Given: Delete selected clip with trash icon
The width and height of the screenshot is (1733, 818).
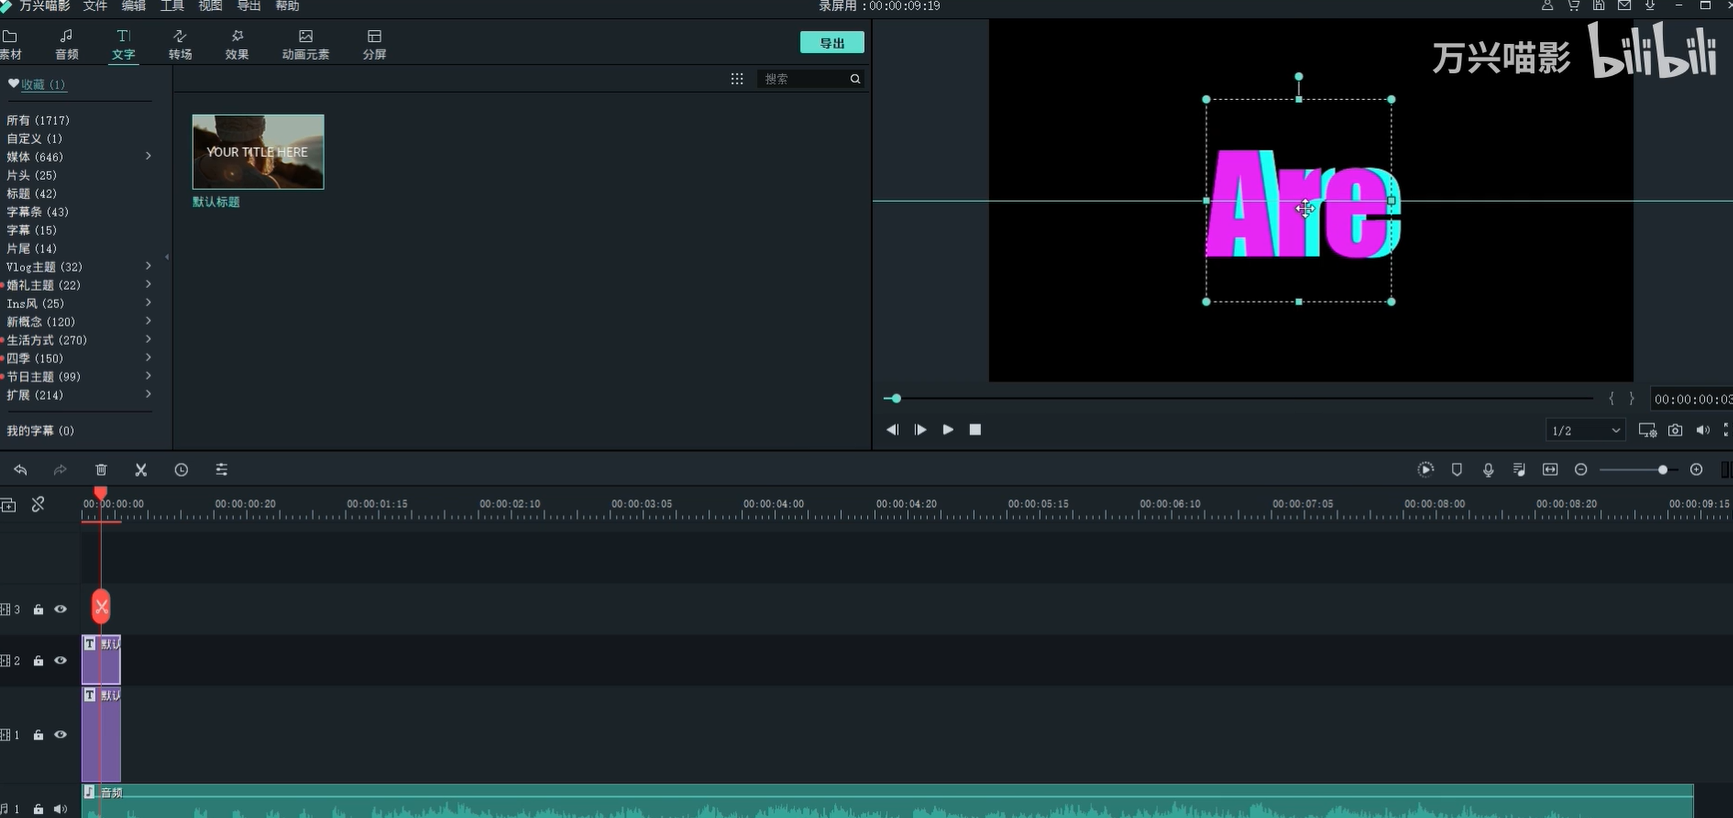Looking at the screenshot, I should pos(101,470).
